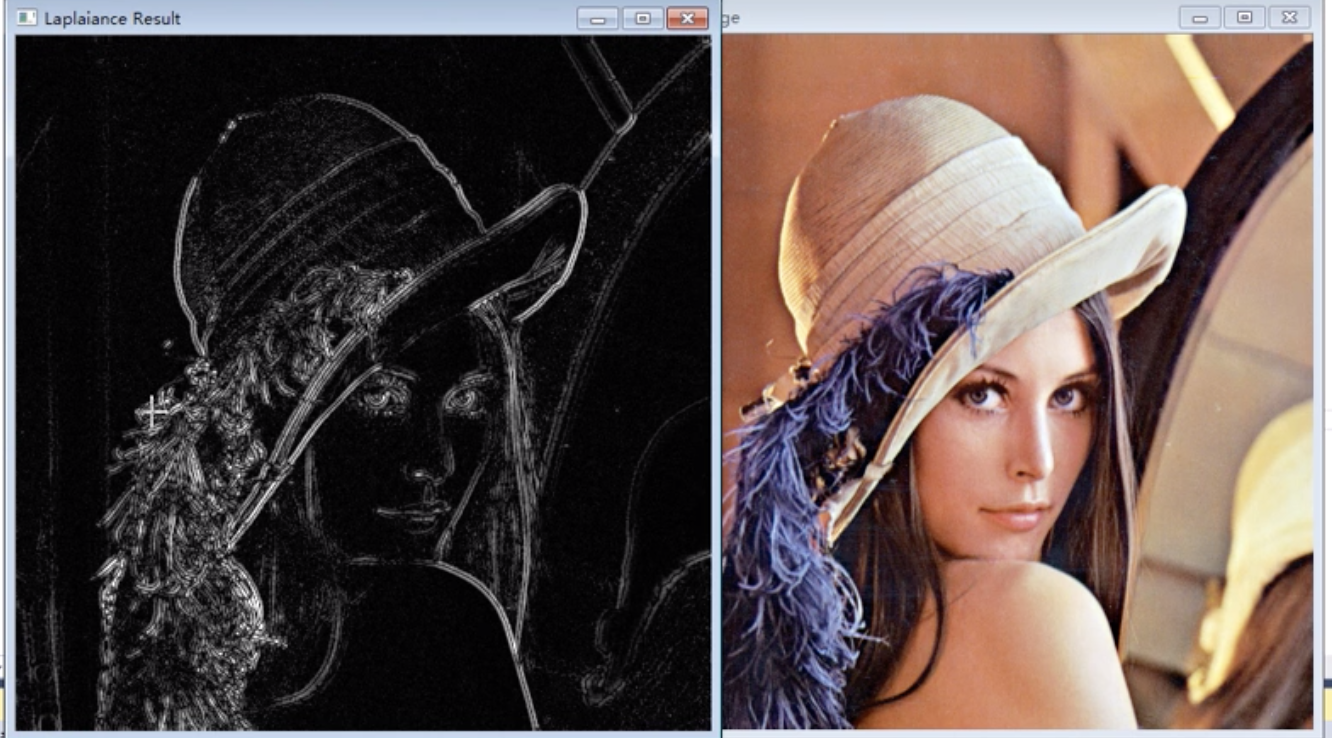Minimize the Laplaiance Result window
1332x738 pixels.
(598, 18)
